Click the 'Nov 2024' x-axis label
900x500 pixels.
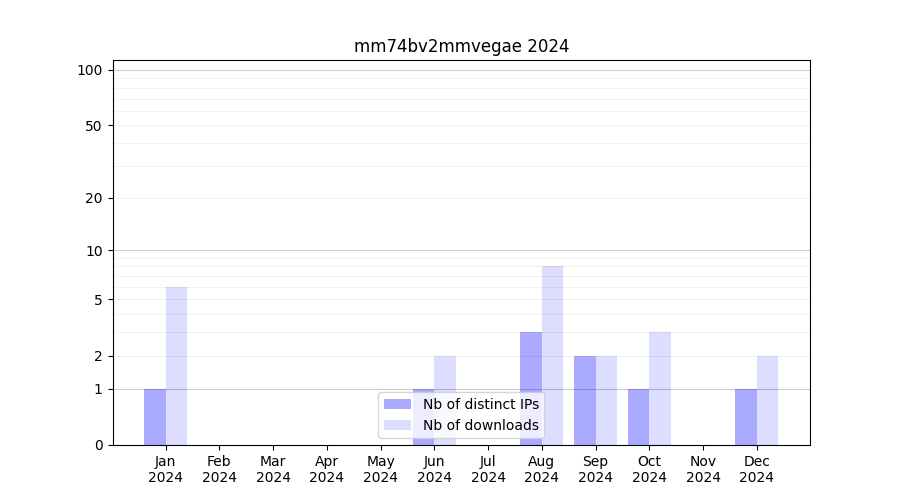pyautogui.click(x=703, y=469)
